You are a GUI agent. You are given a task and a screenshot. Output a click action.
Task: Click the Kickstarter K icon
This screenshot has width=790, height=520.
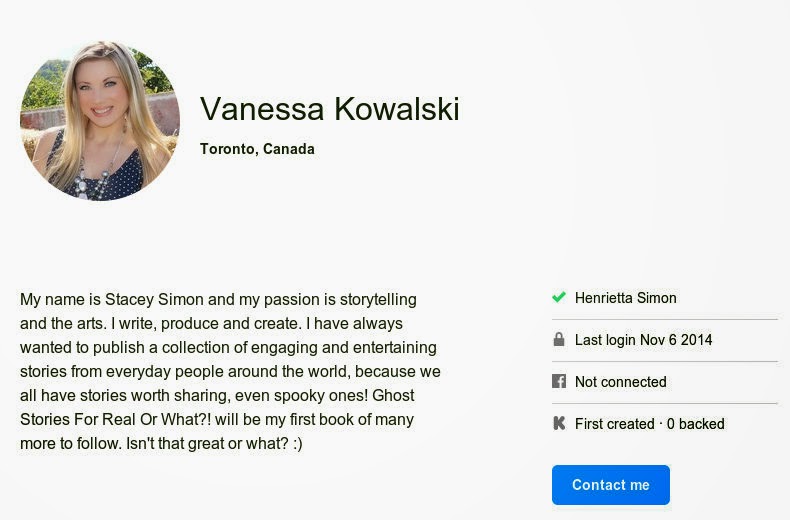[559, 424]
